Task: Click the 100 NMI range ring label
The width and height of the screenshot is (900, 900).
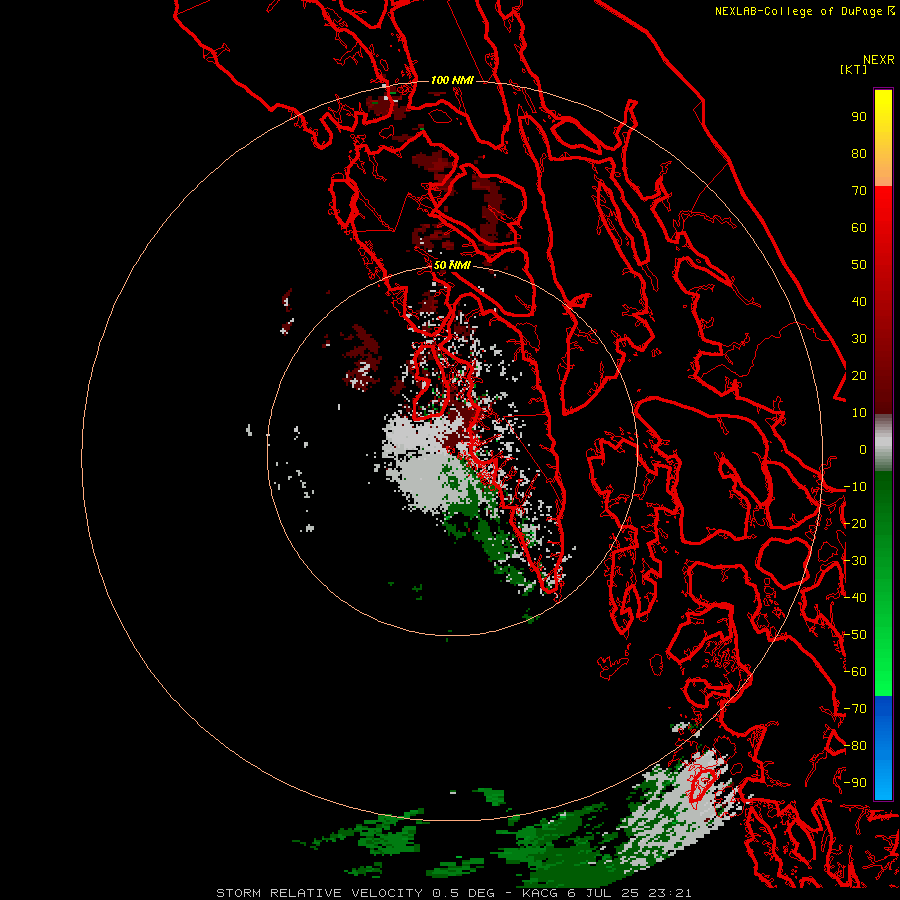Action: click(452, 80)
